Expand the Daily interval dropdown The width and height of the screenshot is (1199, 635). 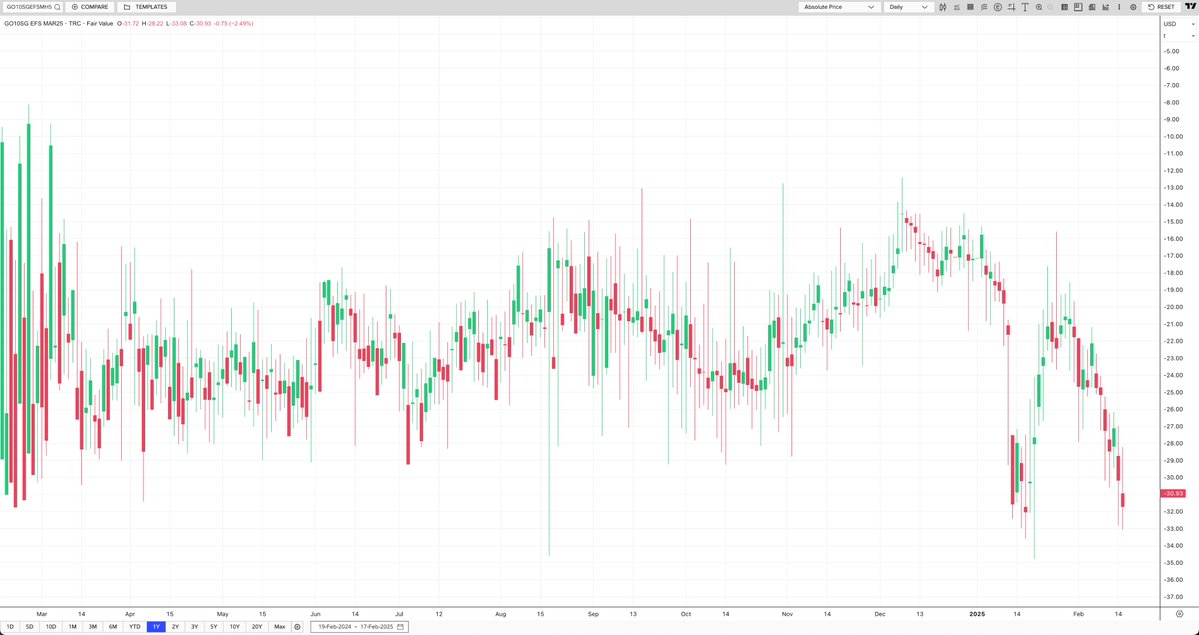point(908,7)
